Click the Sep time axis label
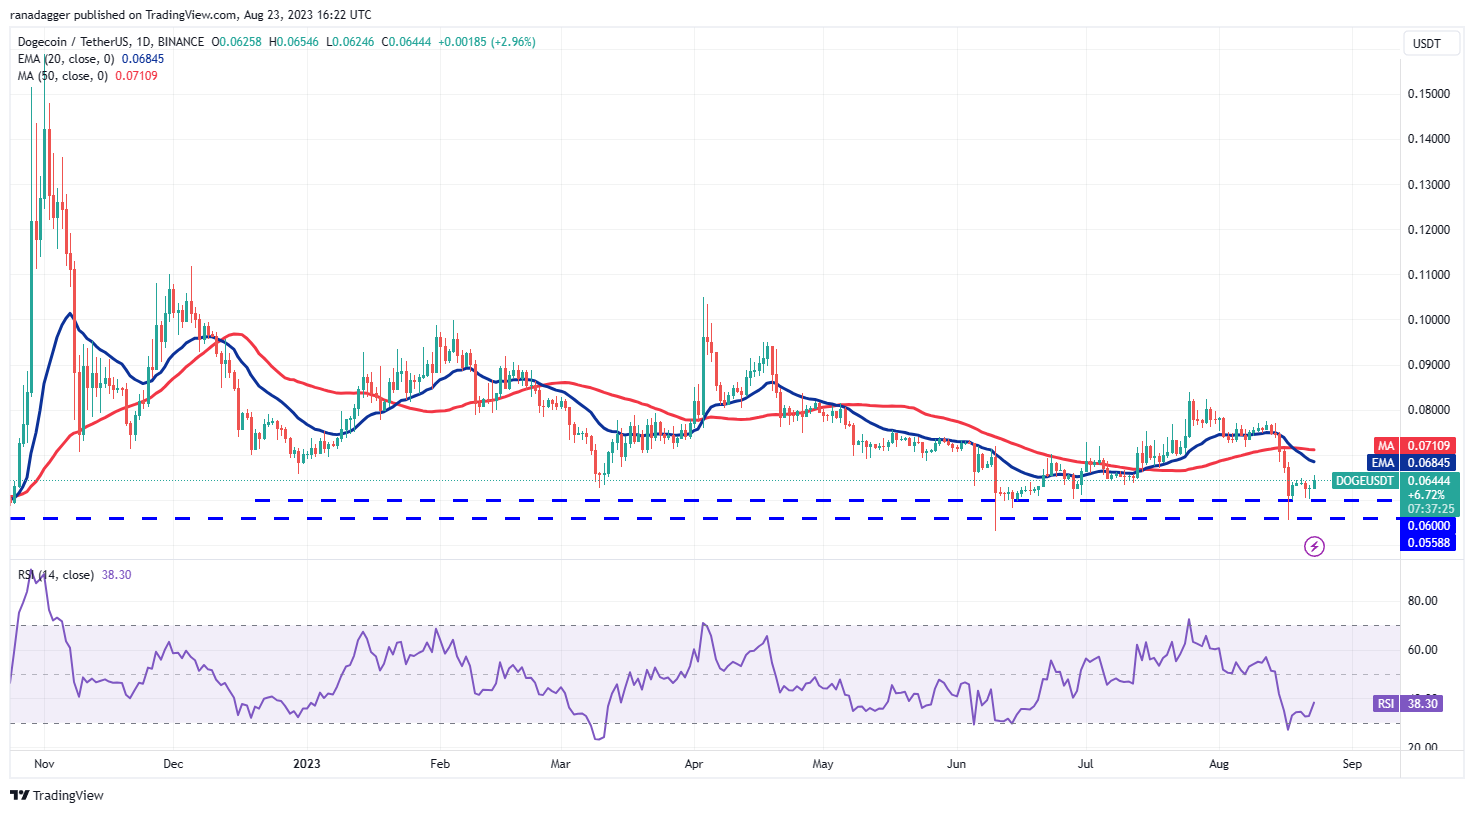Viewport: 1474px width, 813px height. 1351,763
